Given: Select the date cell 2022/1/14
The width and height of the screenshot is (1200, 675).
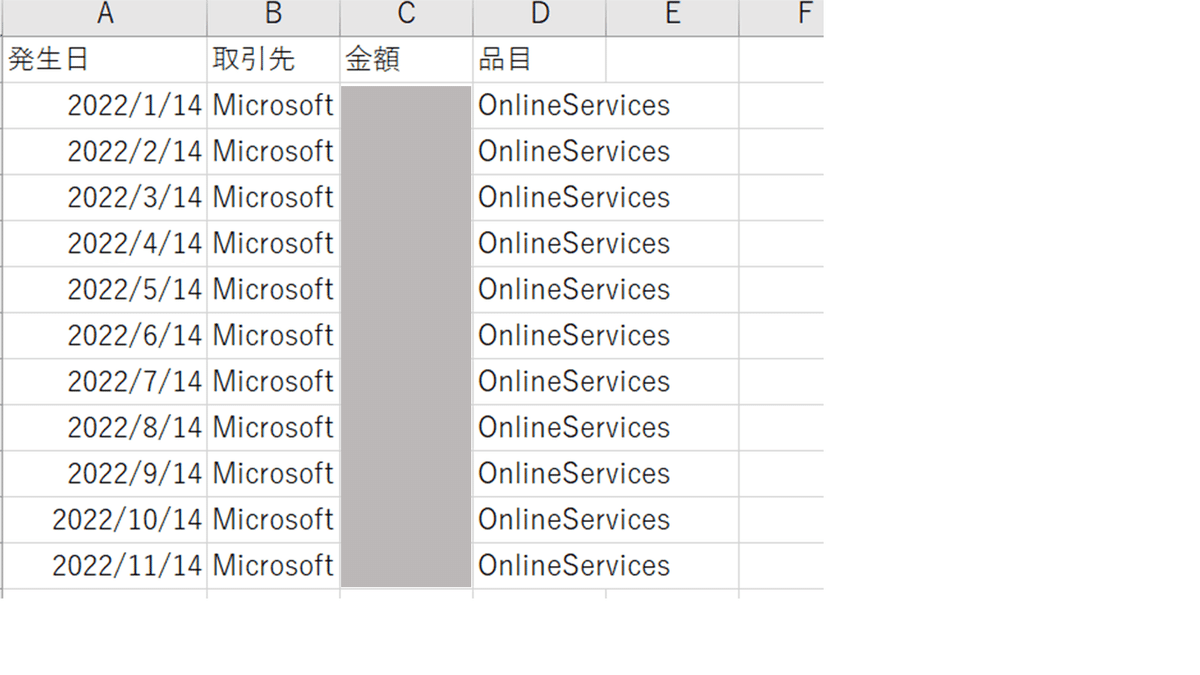Looking at the screenshot, I should coord(104,106).
